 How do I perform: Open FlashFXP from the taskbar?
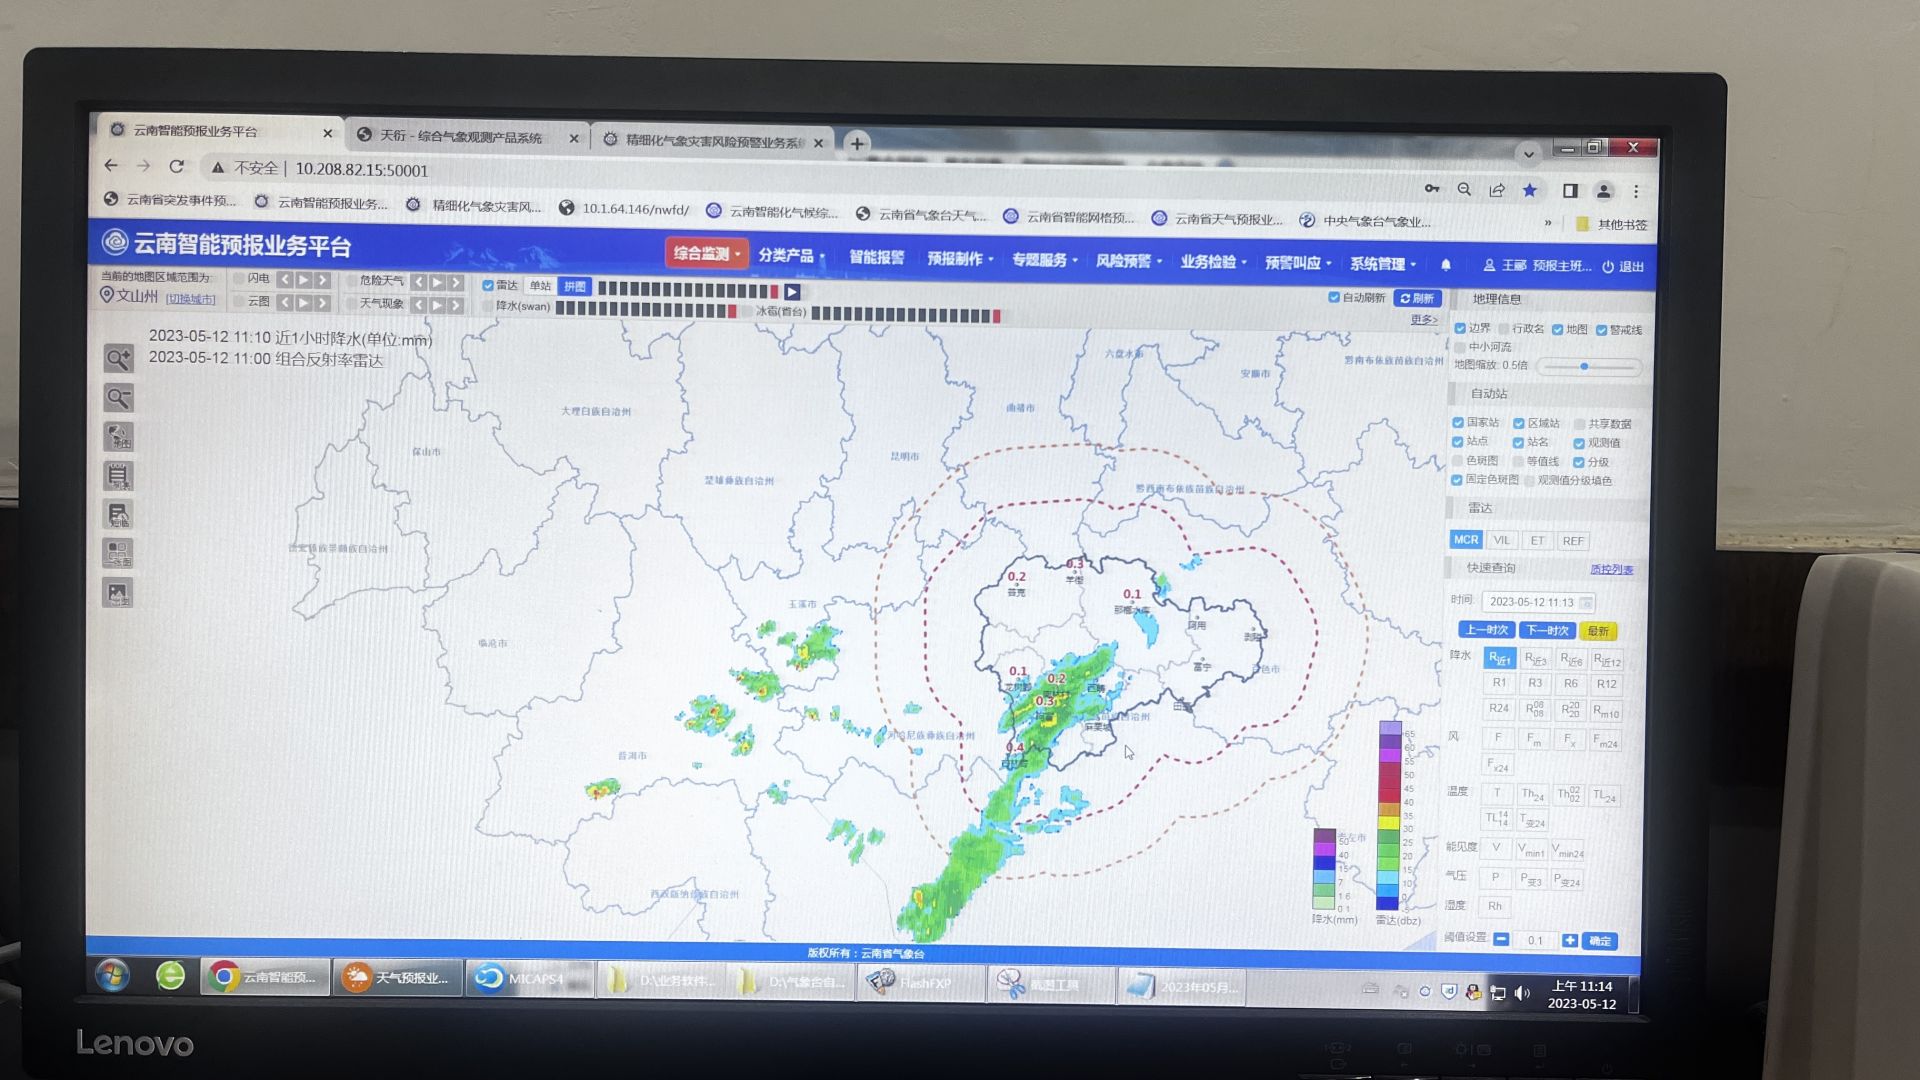(920, 983)
